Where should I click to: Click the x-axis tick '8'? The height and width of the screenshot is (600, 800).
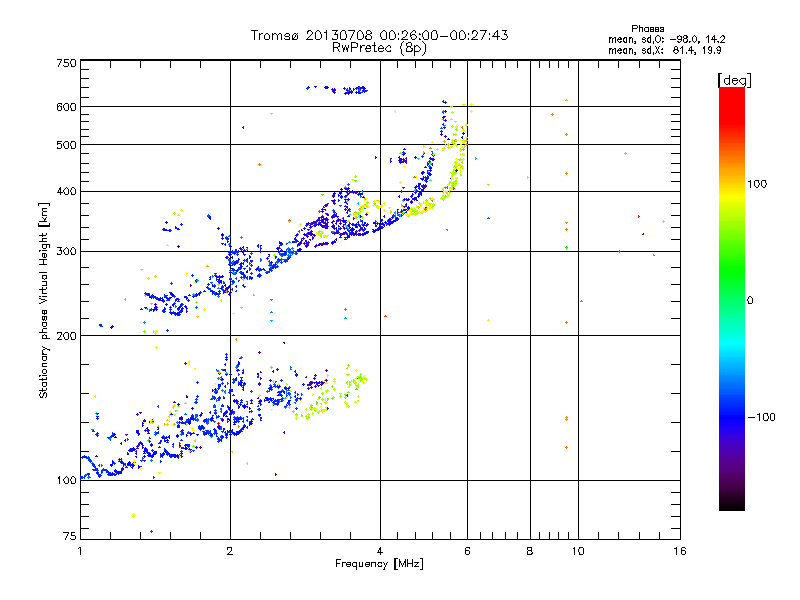pos(530,551)
